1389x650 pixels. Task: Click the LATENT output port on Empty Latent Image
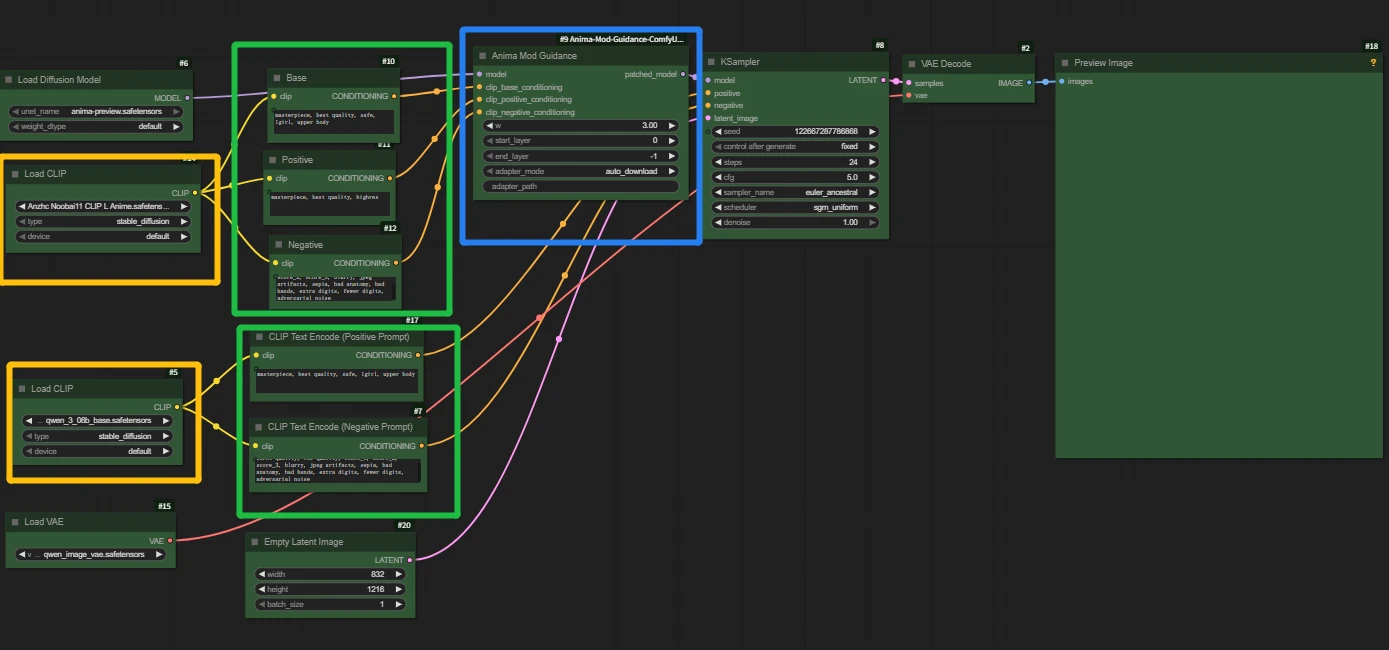410,560
